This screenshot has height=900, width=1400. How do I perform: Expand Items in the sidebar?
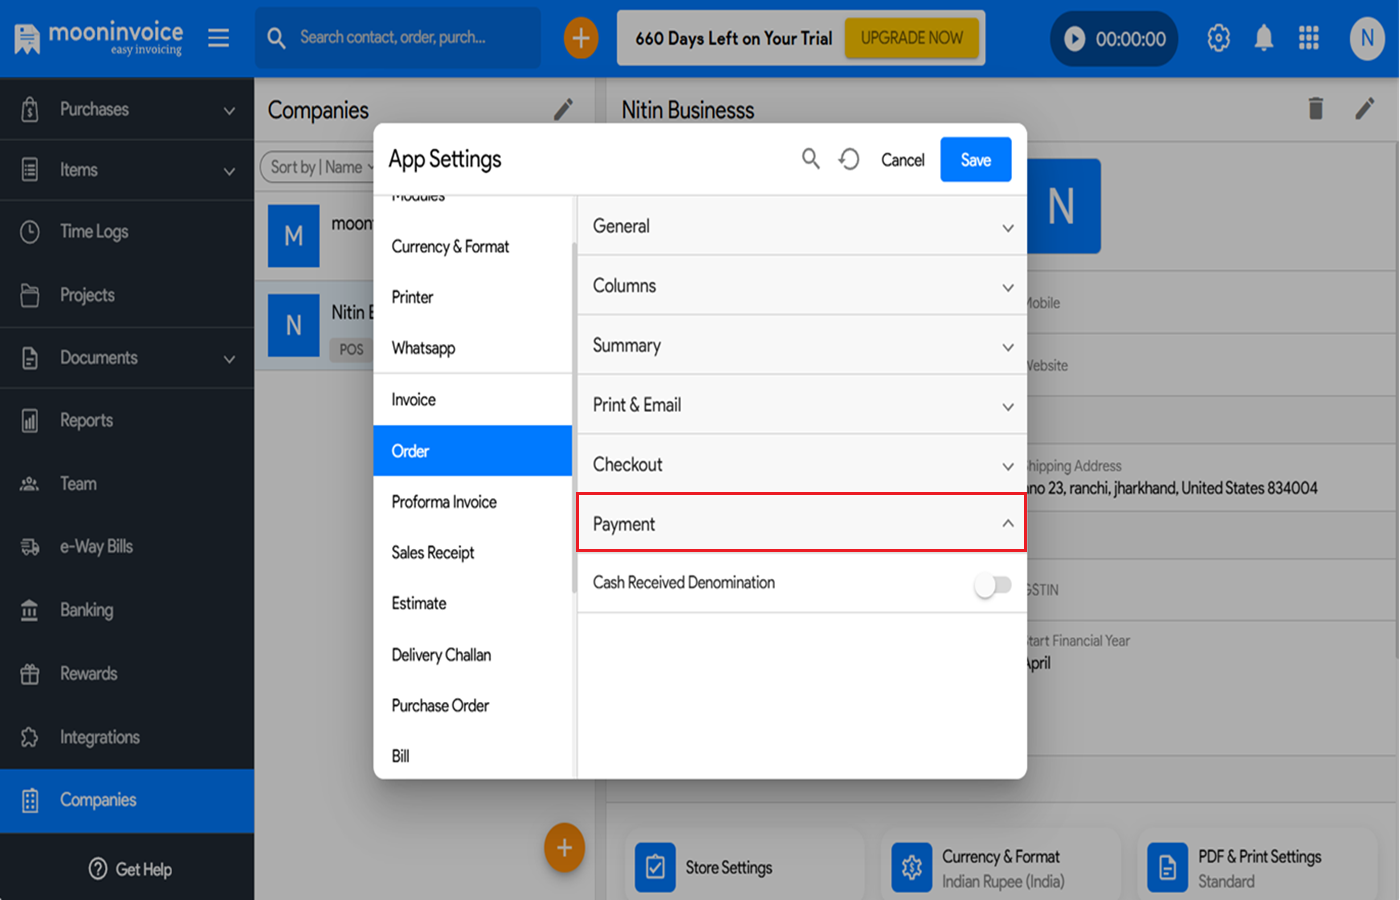(127, 170)
